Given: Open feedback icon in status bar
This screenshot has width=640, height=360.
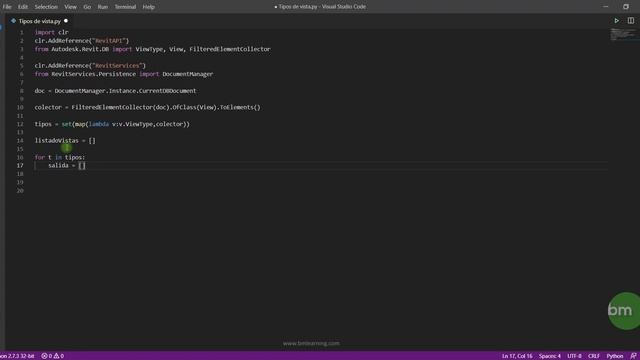Looking at the screenshot, I should tap(633, 356).
